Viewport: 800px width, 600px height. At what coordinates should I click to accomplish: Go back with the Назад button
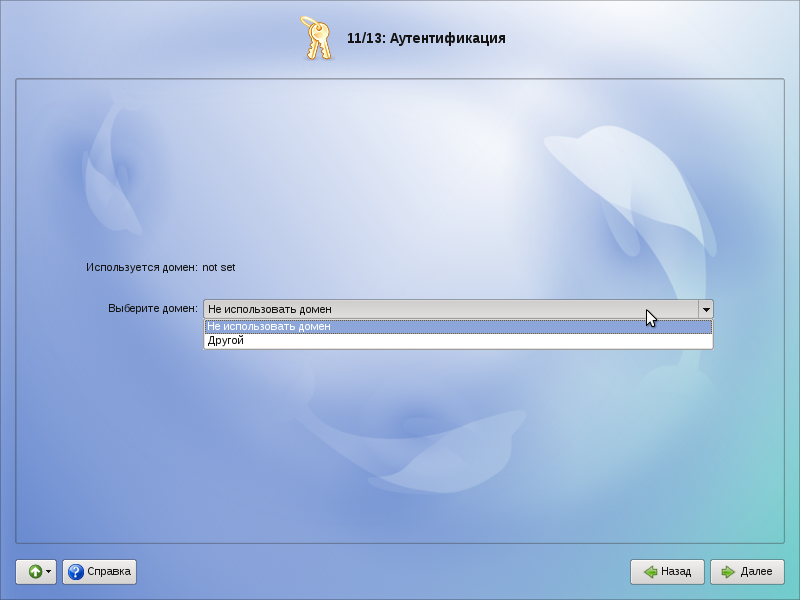667,572
